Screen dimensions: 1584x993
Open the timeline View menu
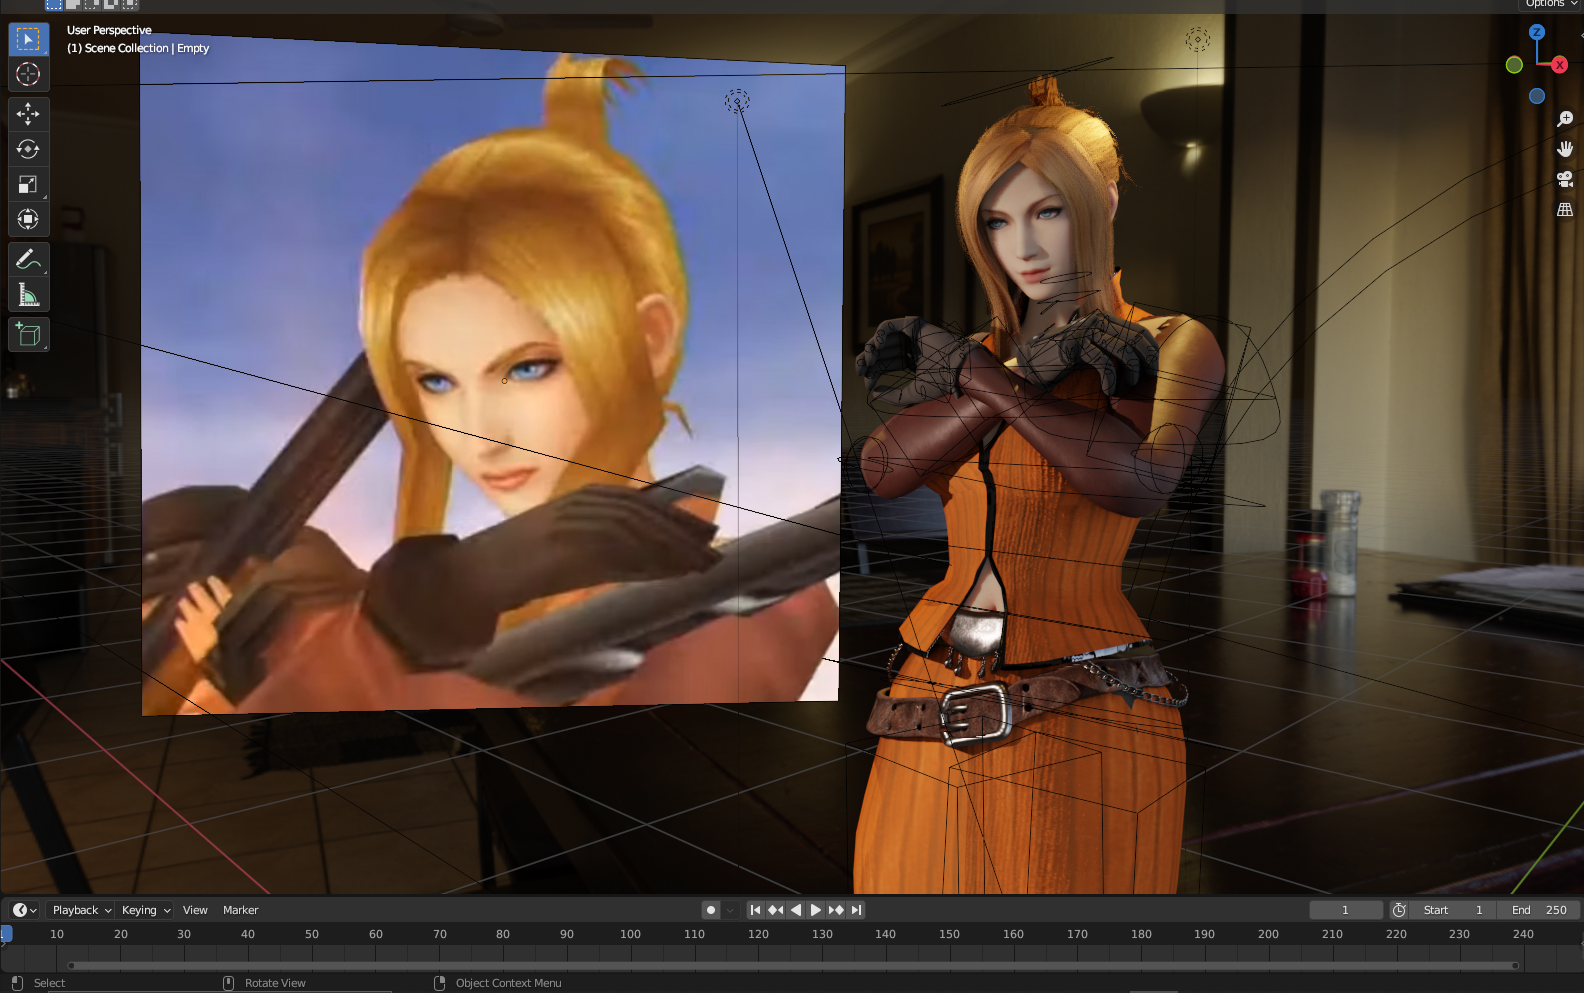pyautogui.click(x=195, y=910)
